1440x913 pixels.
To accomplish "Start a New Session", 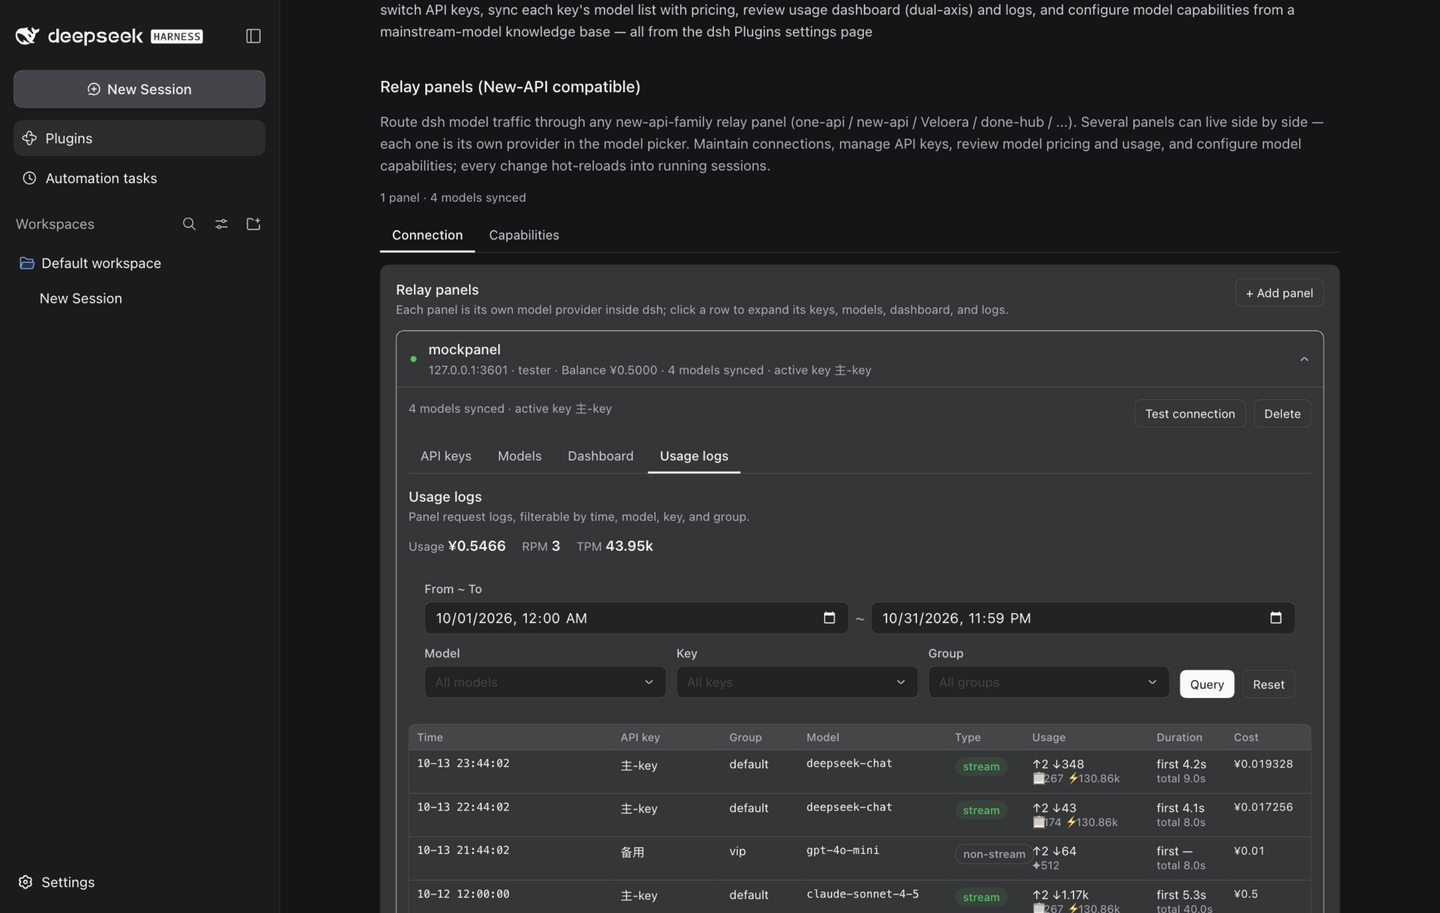I will (139, 89).
